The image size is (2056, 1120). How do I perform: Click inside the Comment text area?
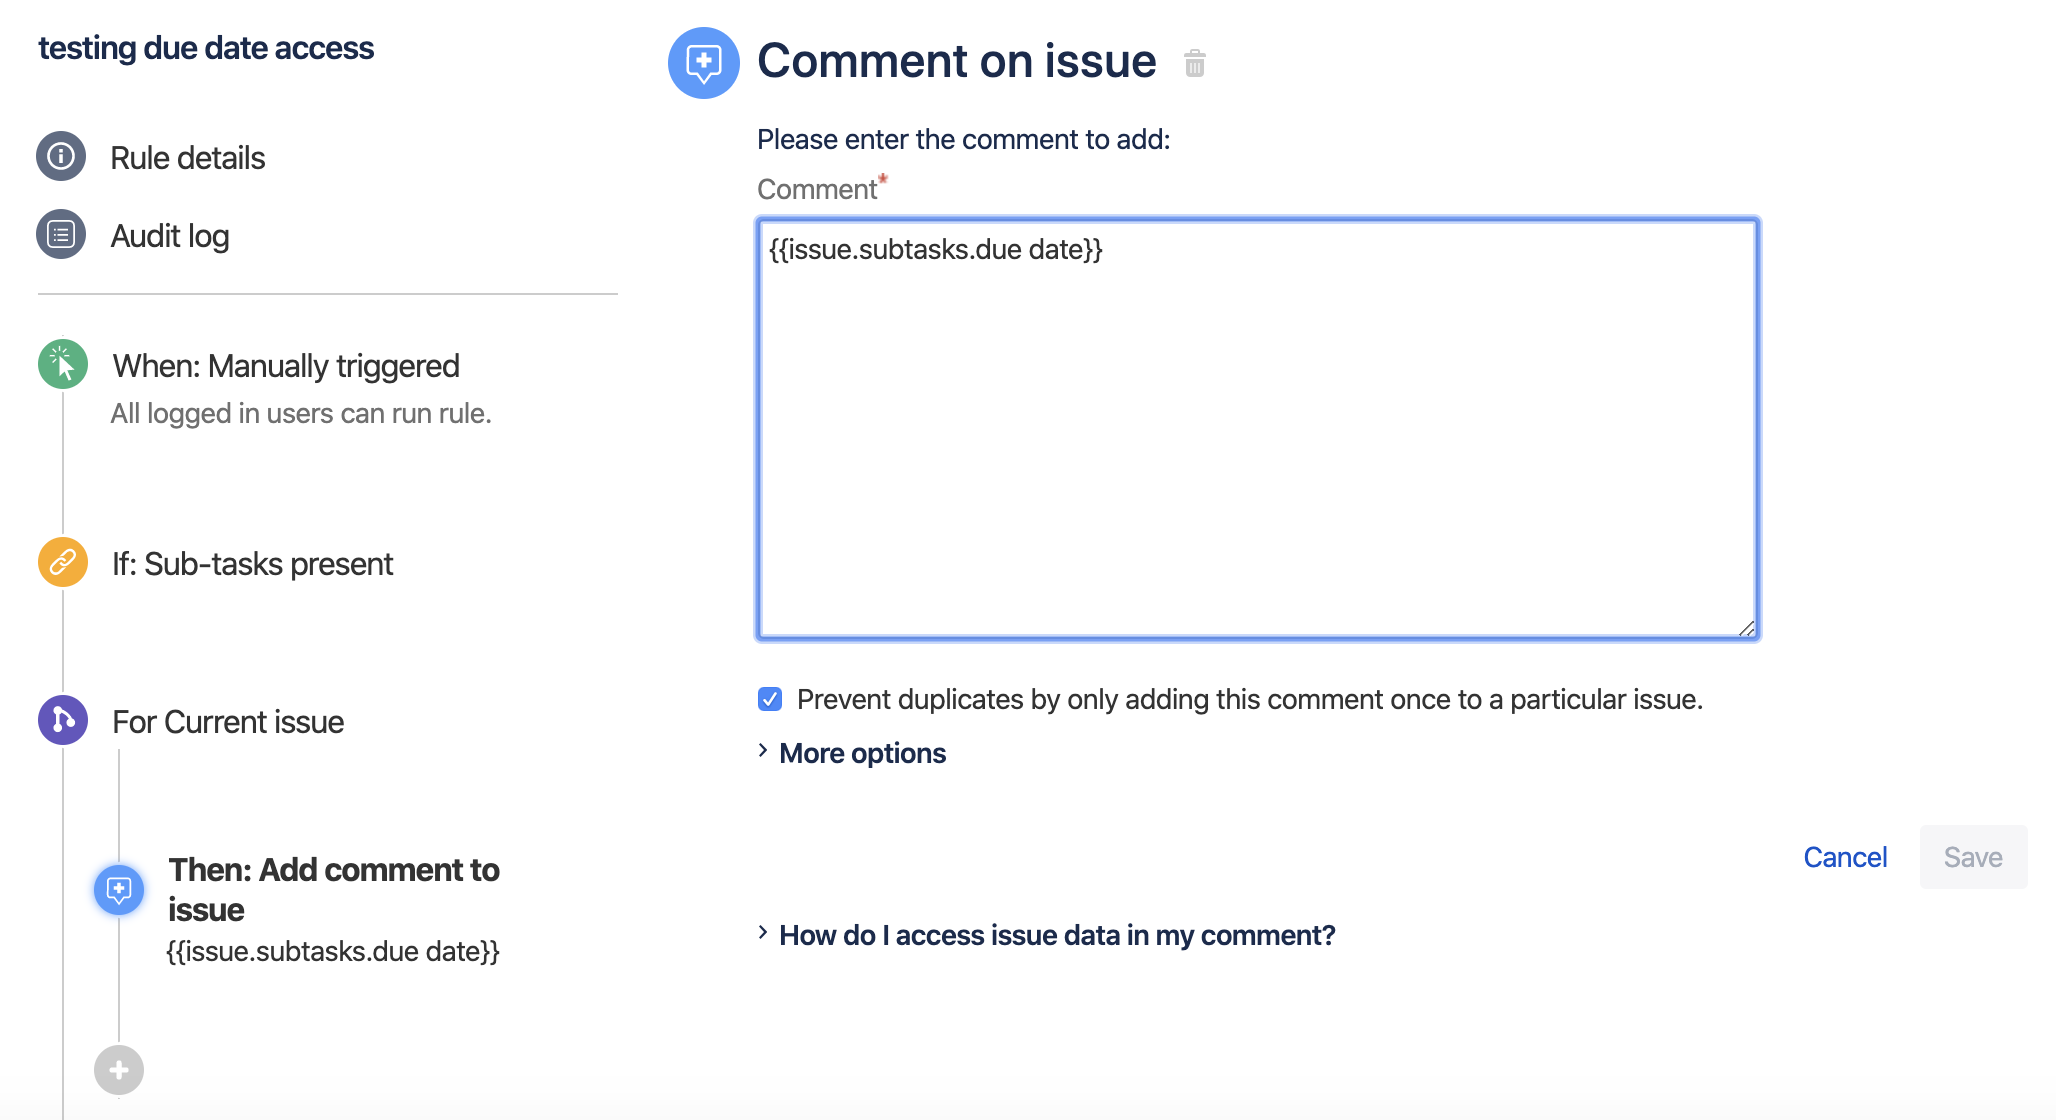pos(1256,430)
